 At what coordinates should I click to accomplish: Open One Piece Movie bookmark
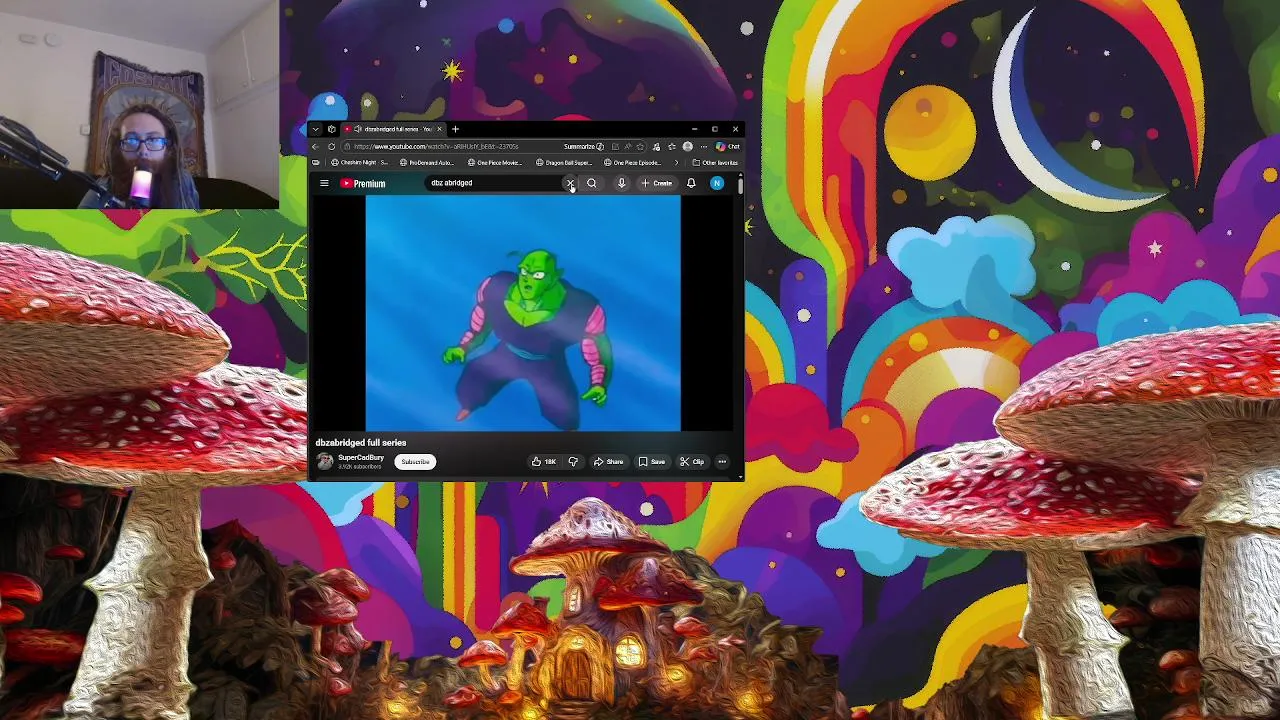(496, 162)
